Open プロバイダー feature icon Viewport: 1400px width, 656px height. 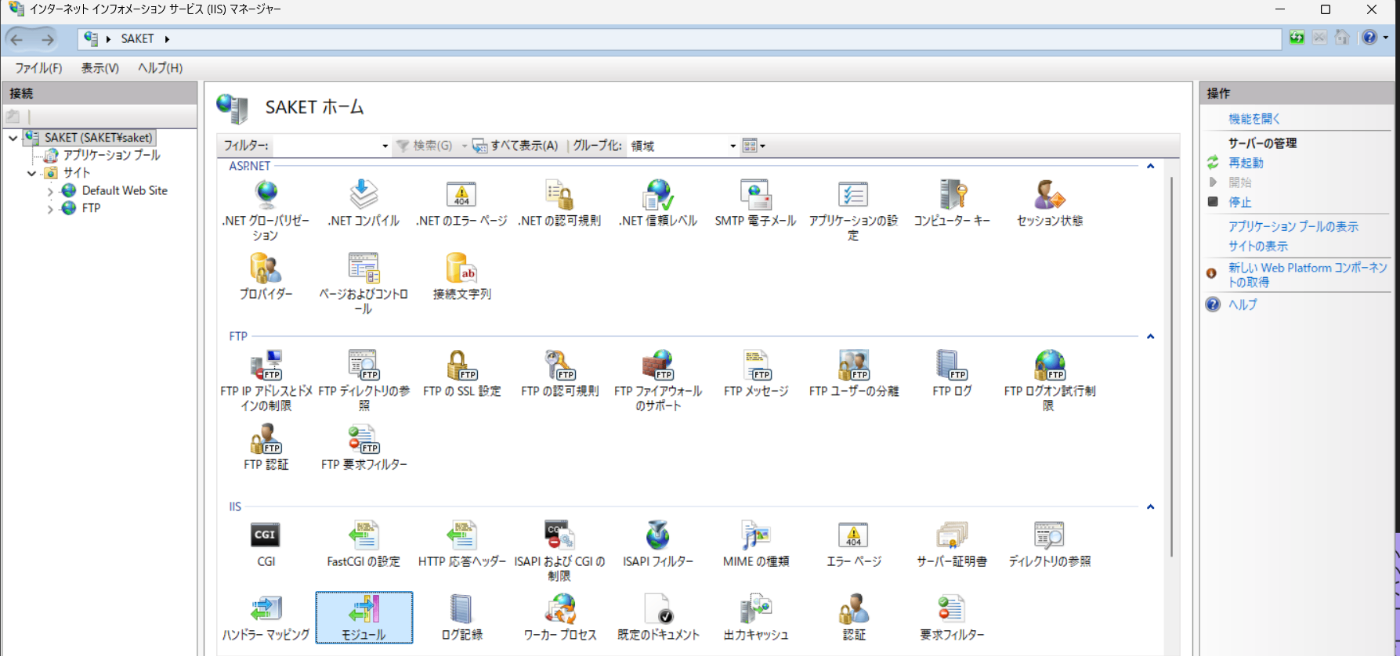[265, 277]
